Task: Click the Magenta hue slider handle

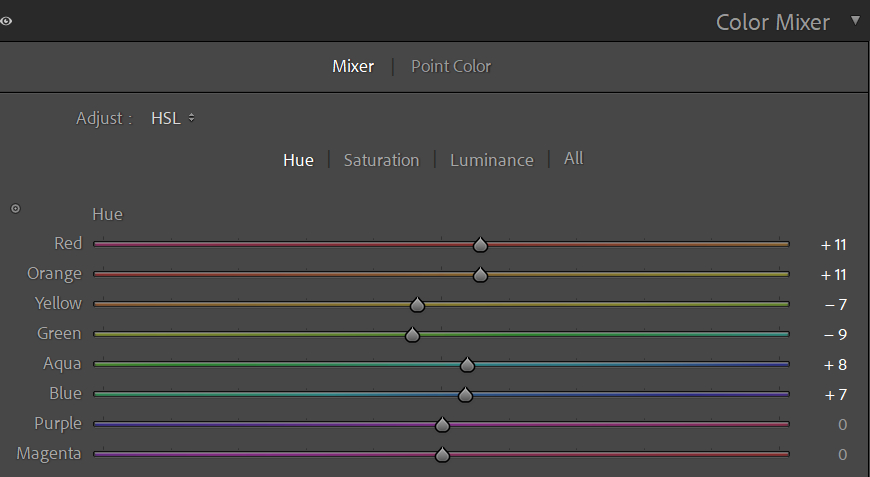Action: 442,454
